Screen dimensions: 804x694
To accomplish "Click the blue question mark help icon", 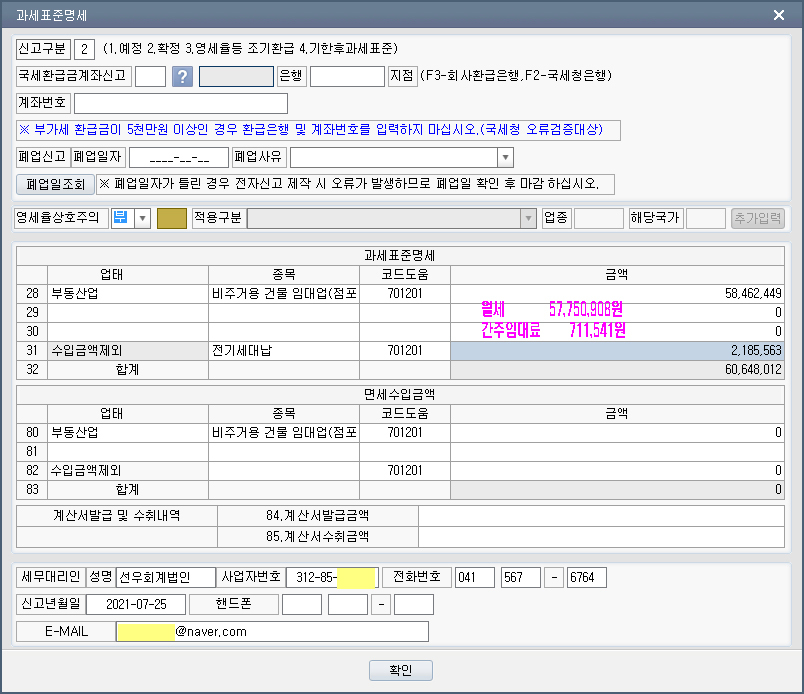I will tap(182, 77).
